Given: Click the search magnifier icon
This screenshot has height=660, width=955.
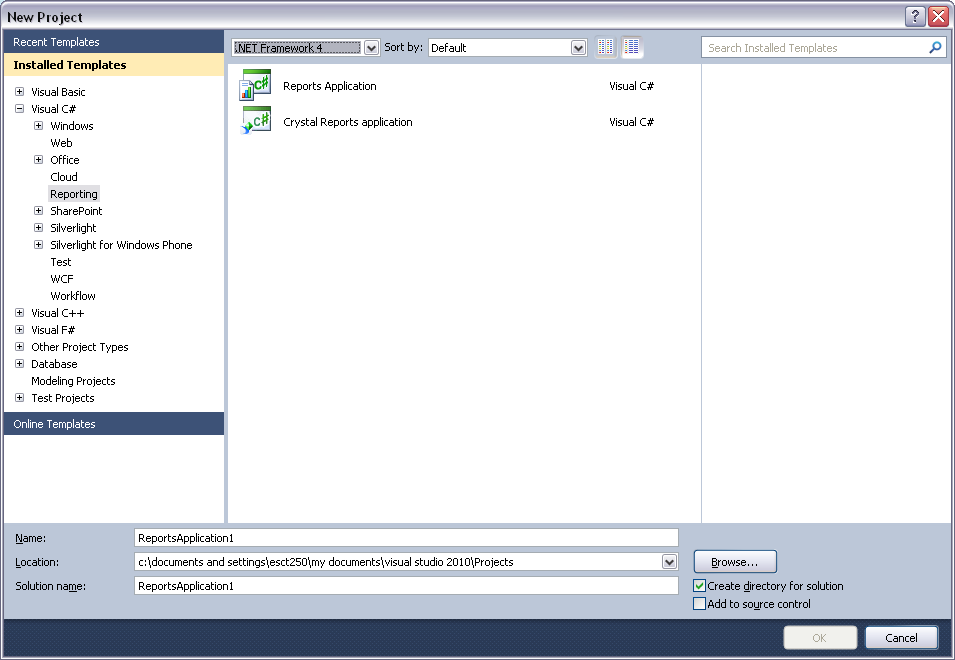Looking at the screenshot, I should [935, 47].
